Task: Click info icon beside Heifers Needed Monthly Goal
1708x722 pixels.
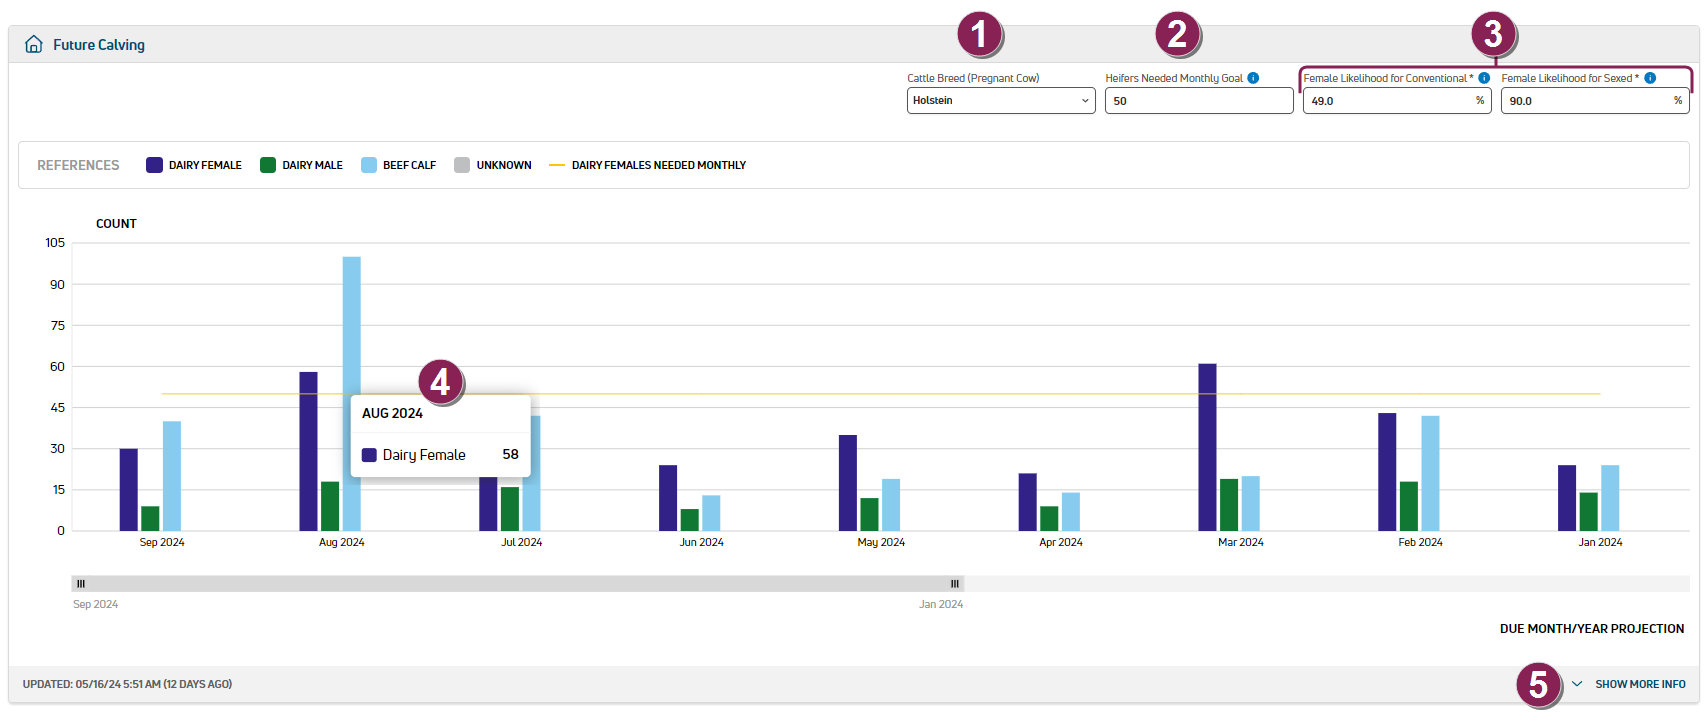Action: coord(1253,78)
